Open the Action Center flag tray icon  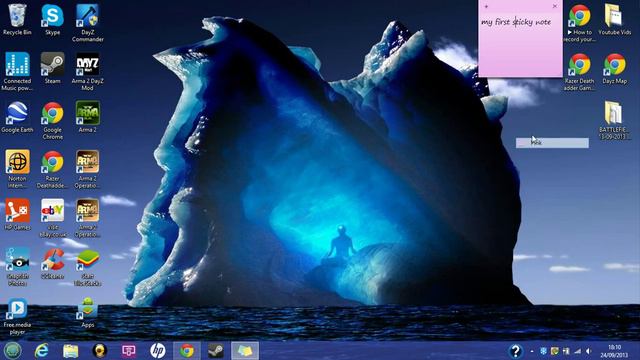point(566,351)
